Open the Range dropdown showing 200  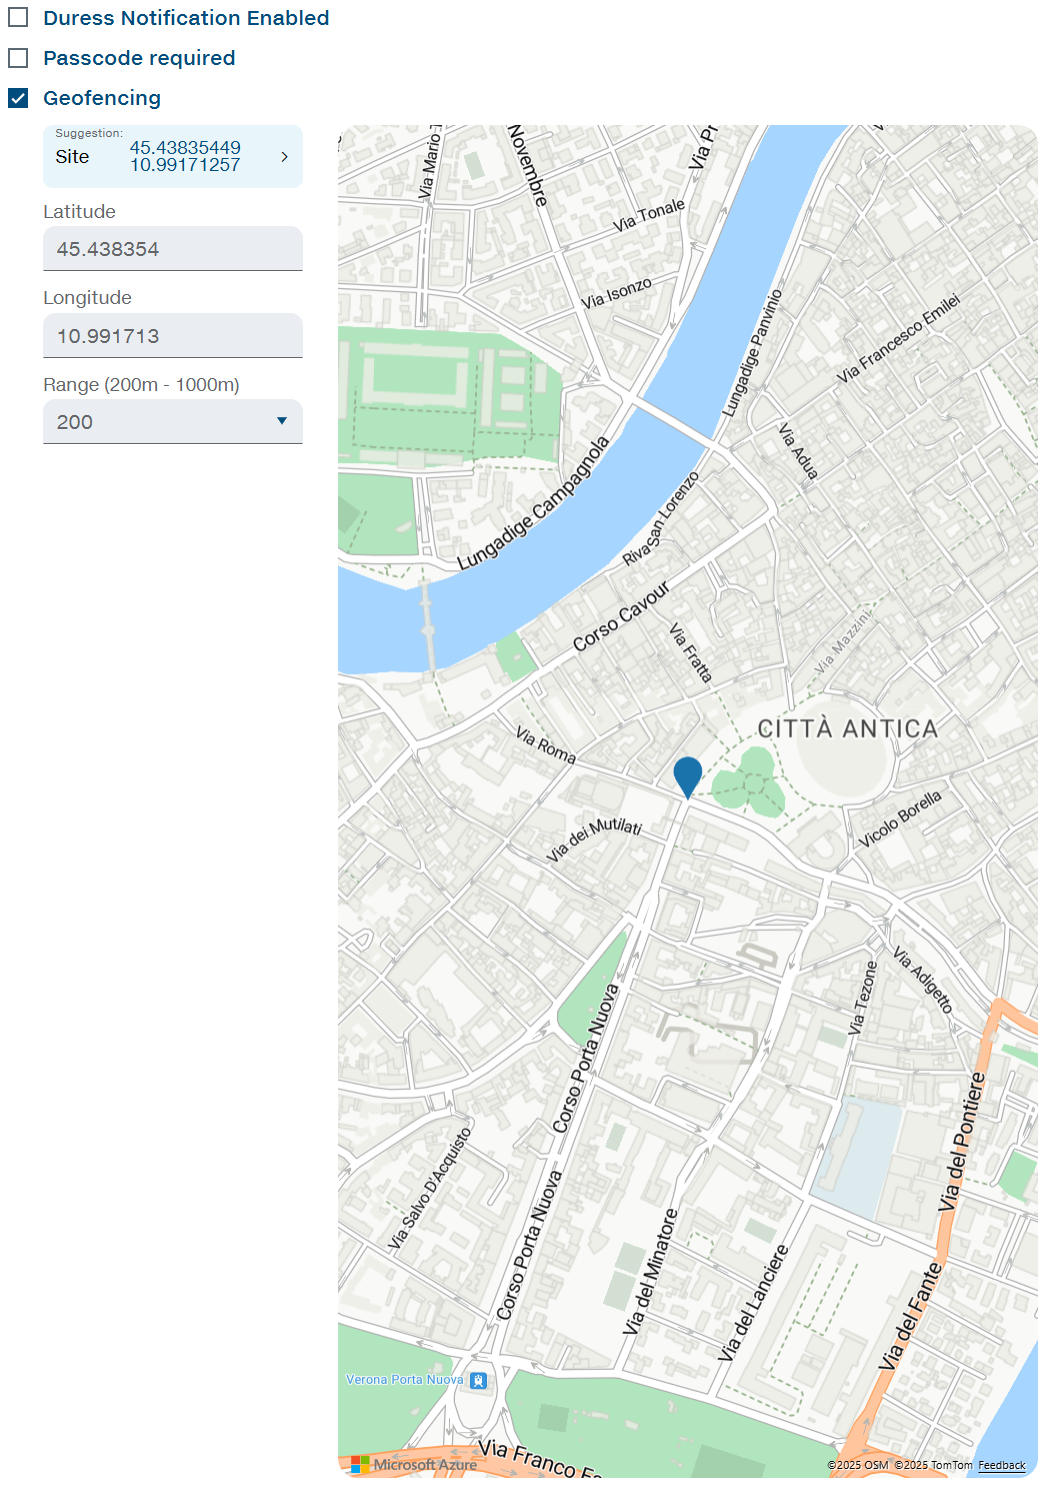point(172,422)
